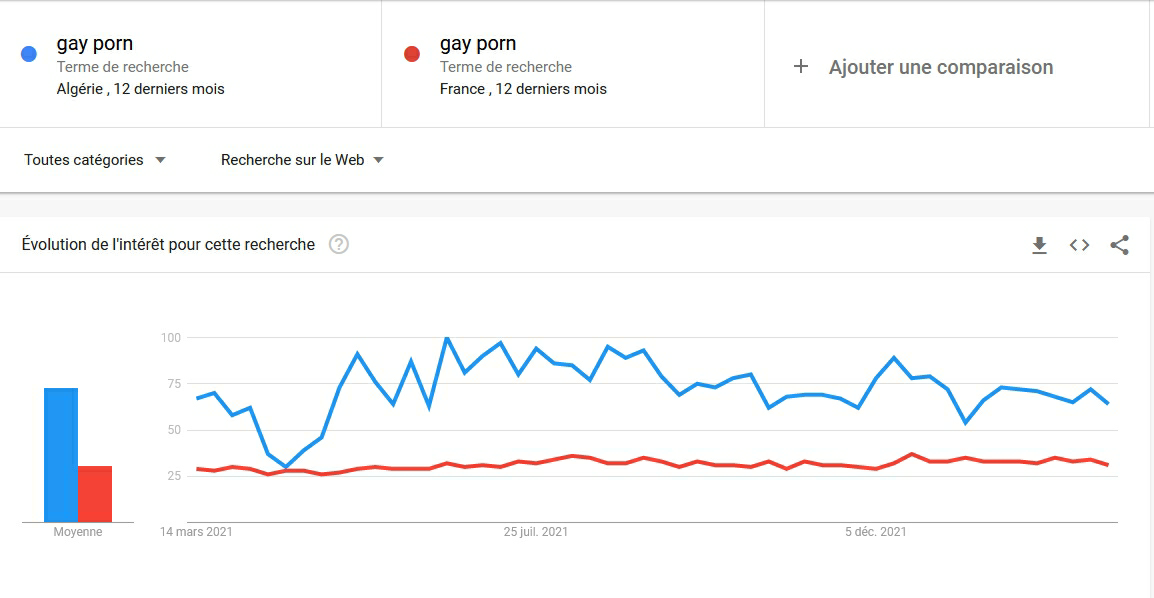1154x598 pixels.
Task: Click the 5 déc. 2021 axis label
Action: click(876, 532)
